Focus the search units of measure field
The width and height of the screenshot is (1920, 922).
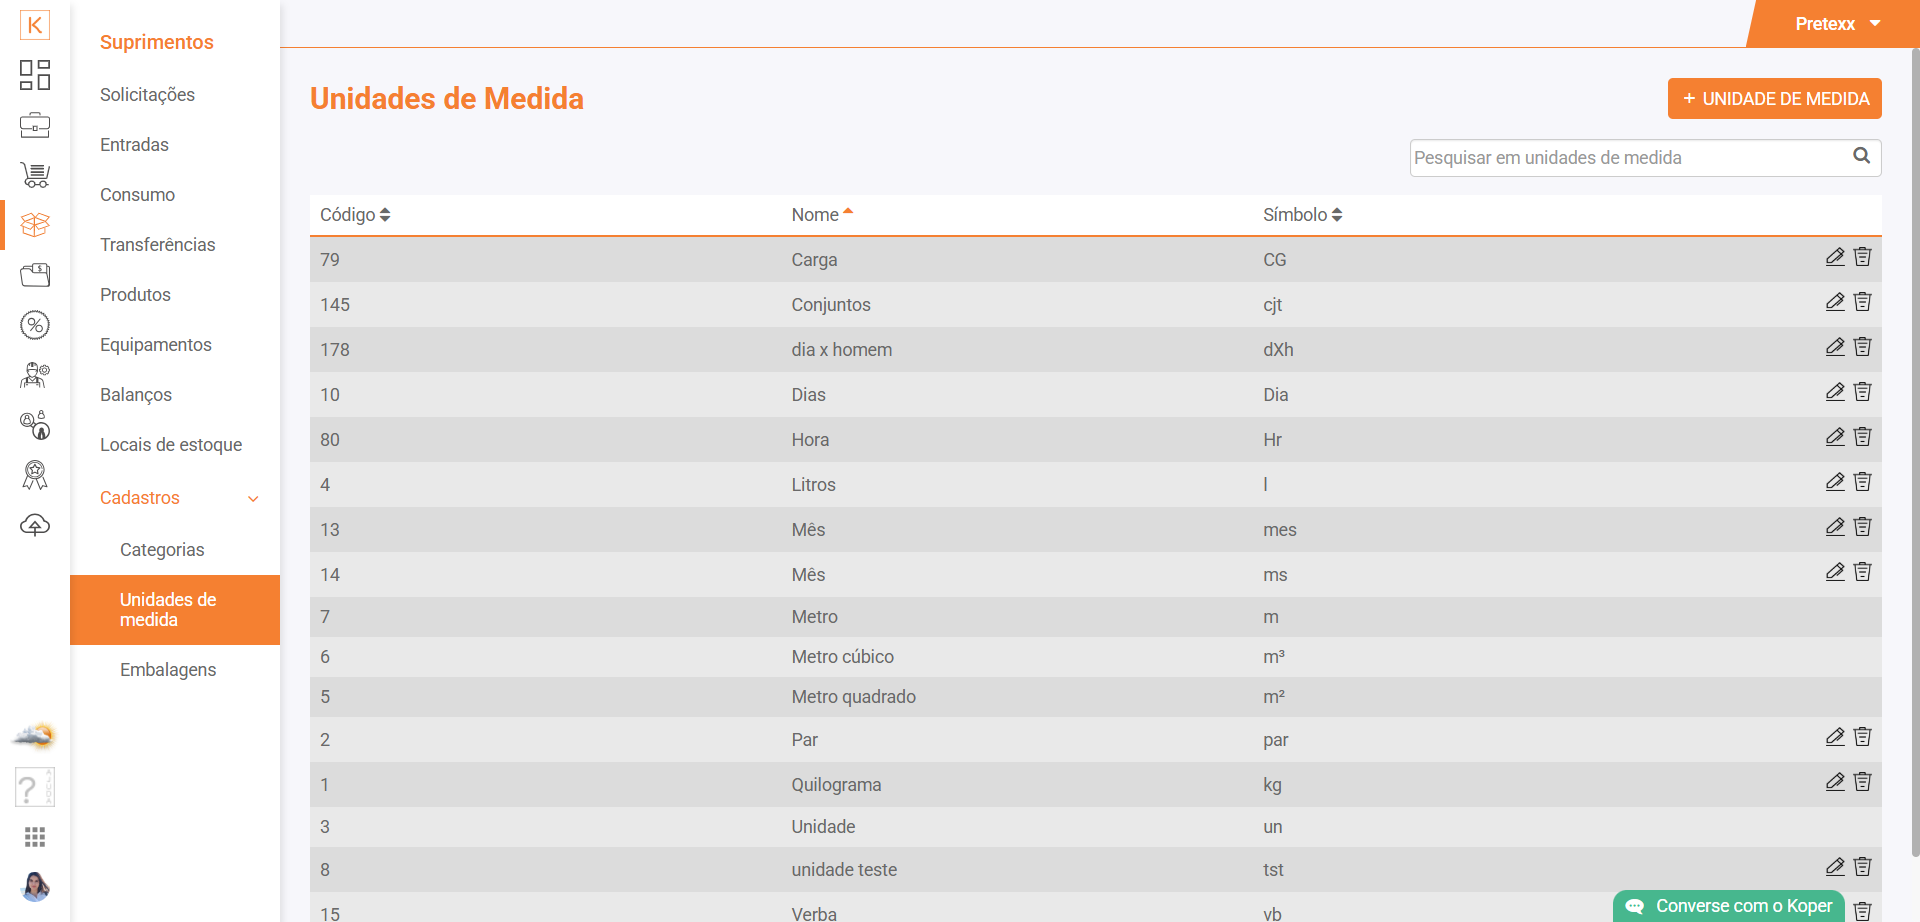pos(1630,158)
